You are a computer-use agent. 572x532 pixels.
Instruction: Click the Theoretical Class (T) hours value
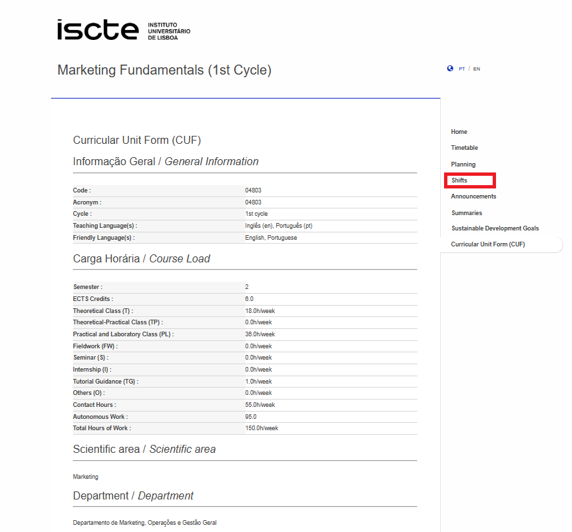pyautogui.click(x=260, y=311)
